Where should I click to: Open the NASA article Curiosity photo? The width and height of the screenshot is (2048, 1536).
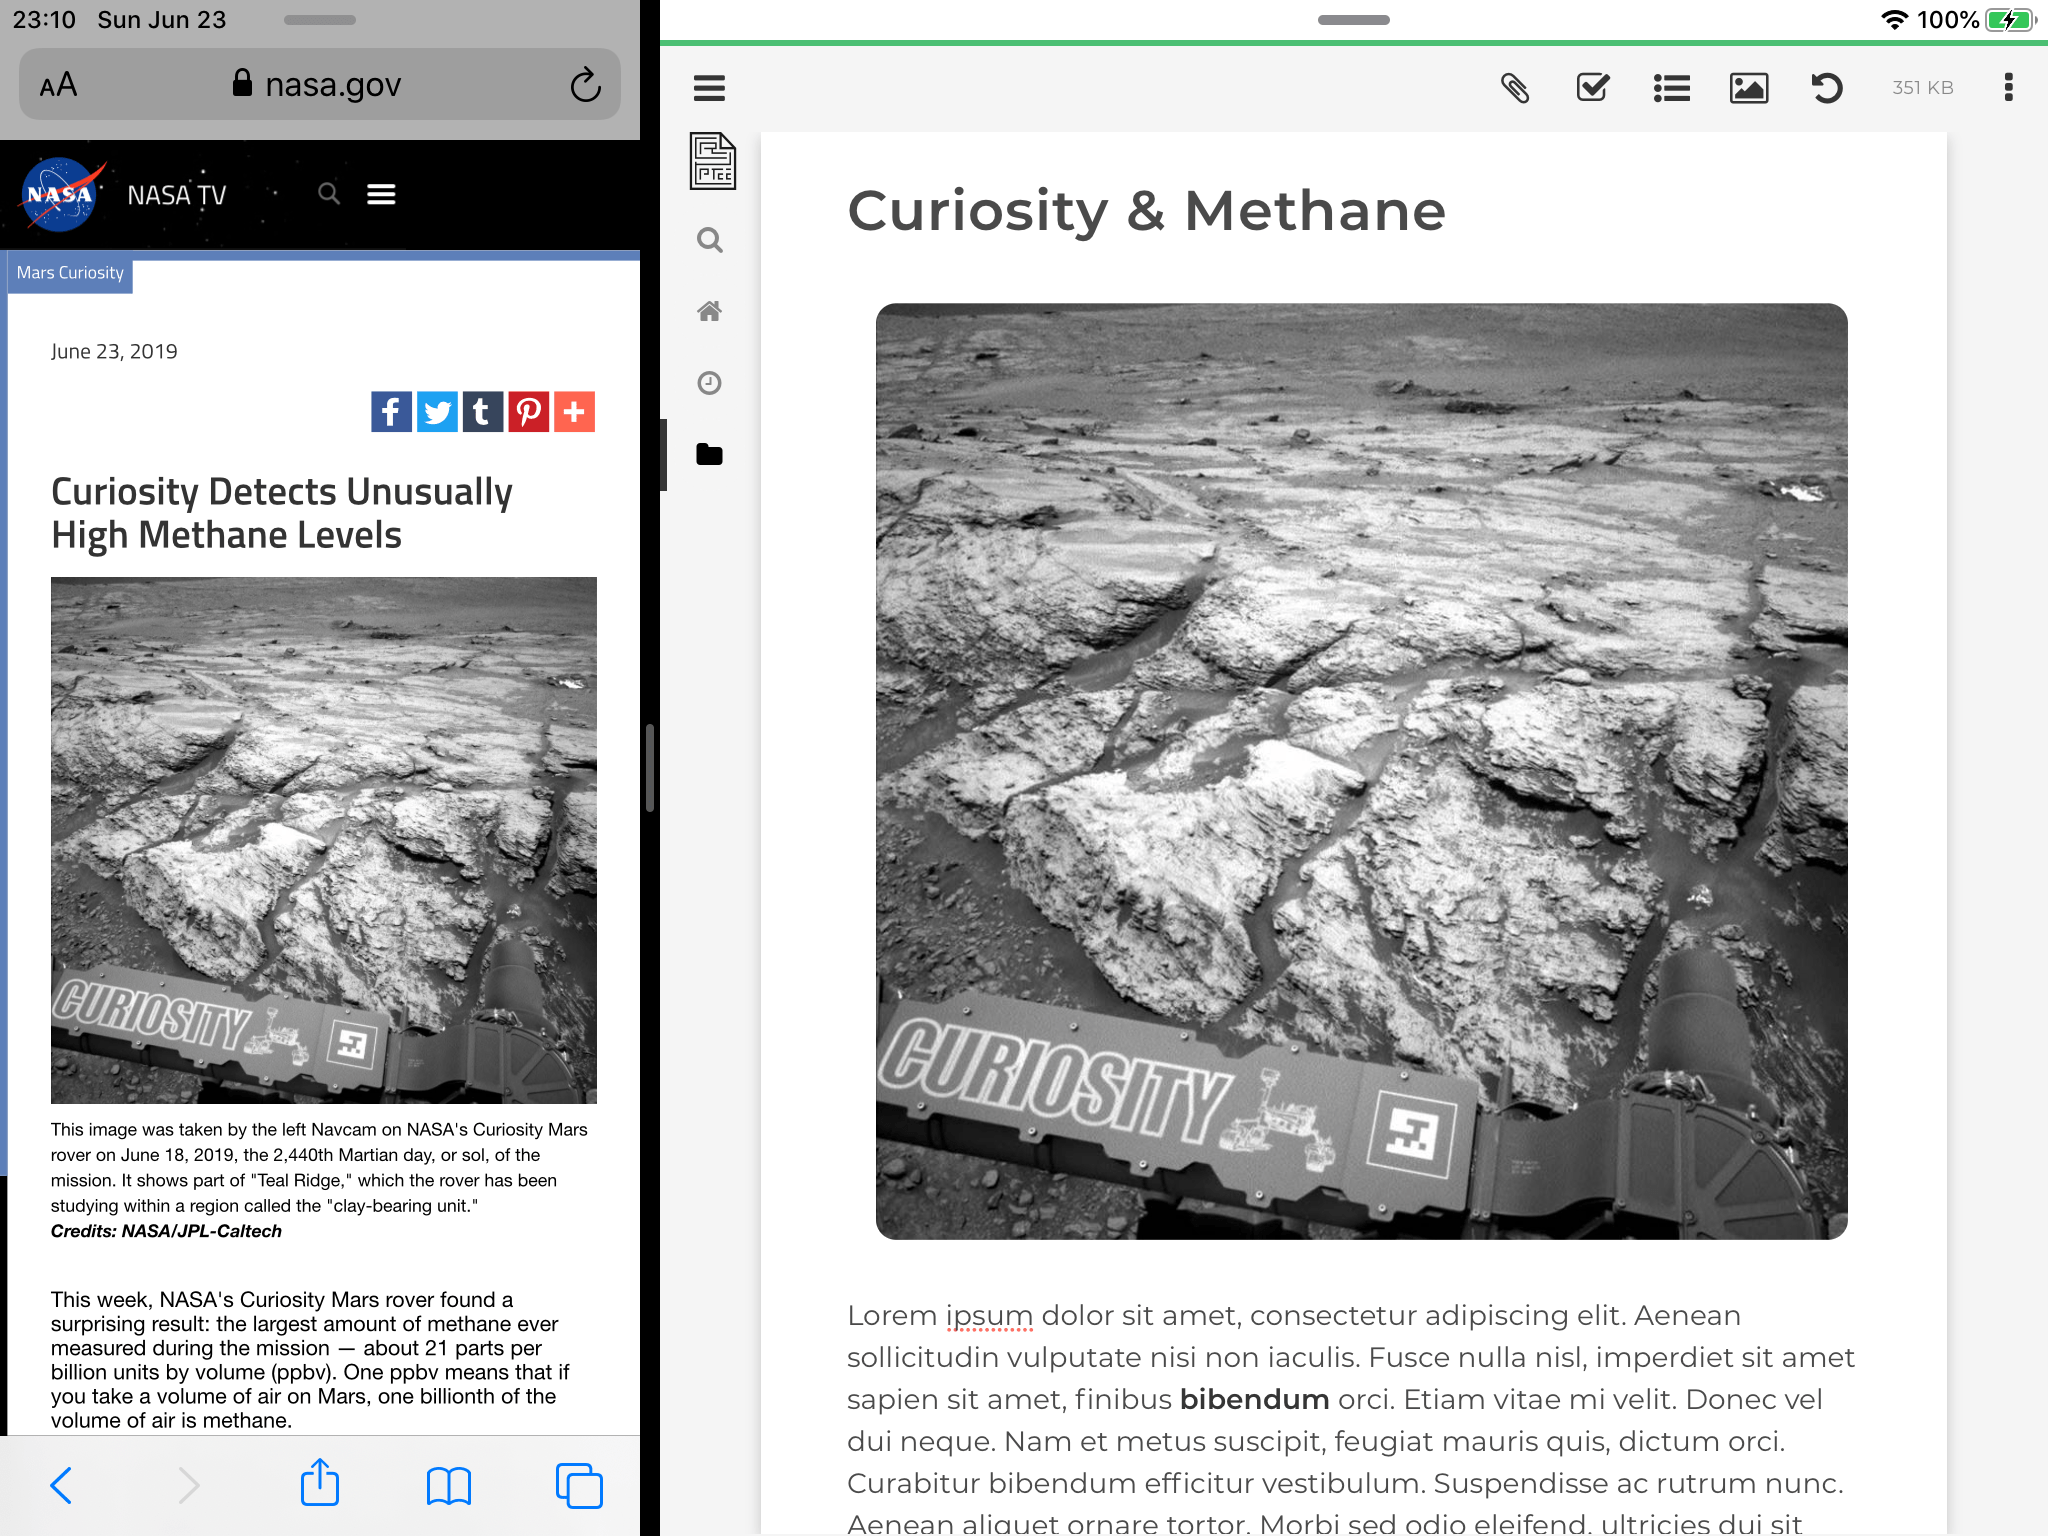pyautogui.click(x=324, y=840)
